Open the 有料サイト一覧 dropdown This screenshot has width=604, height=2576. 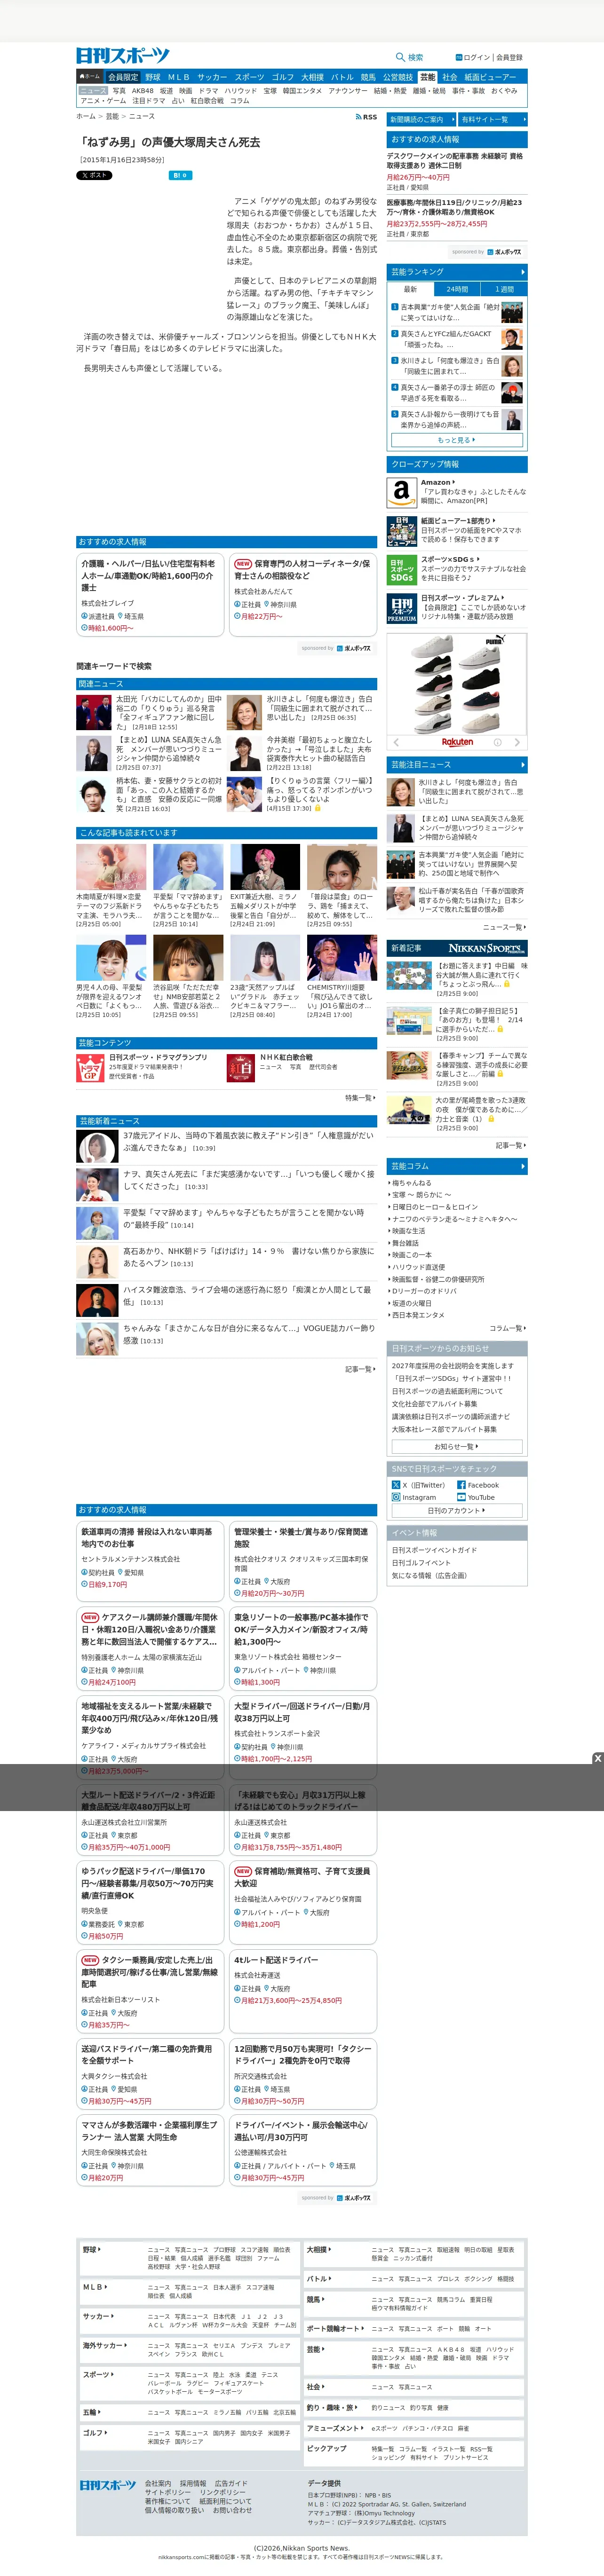coord(492,119)
